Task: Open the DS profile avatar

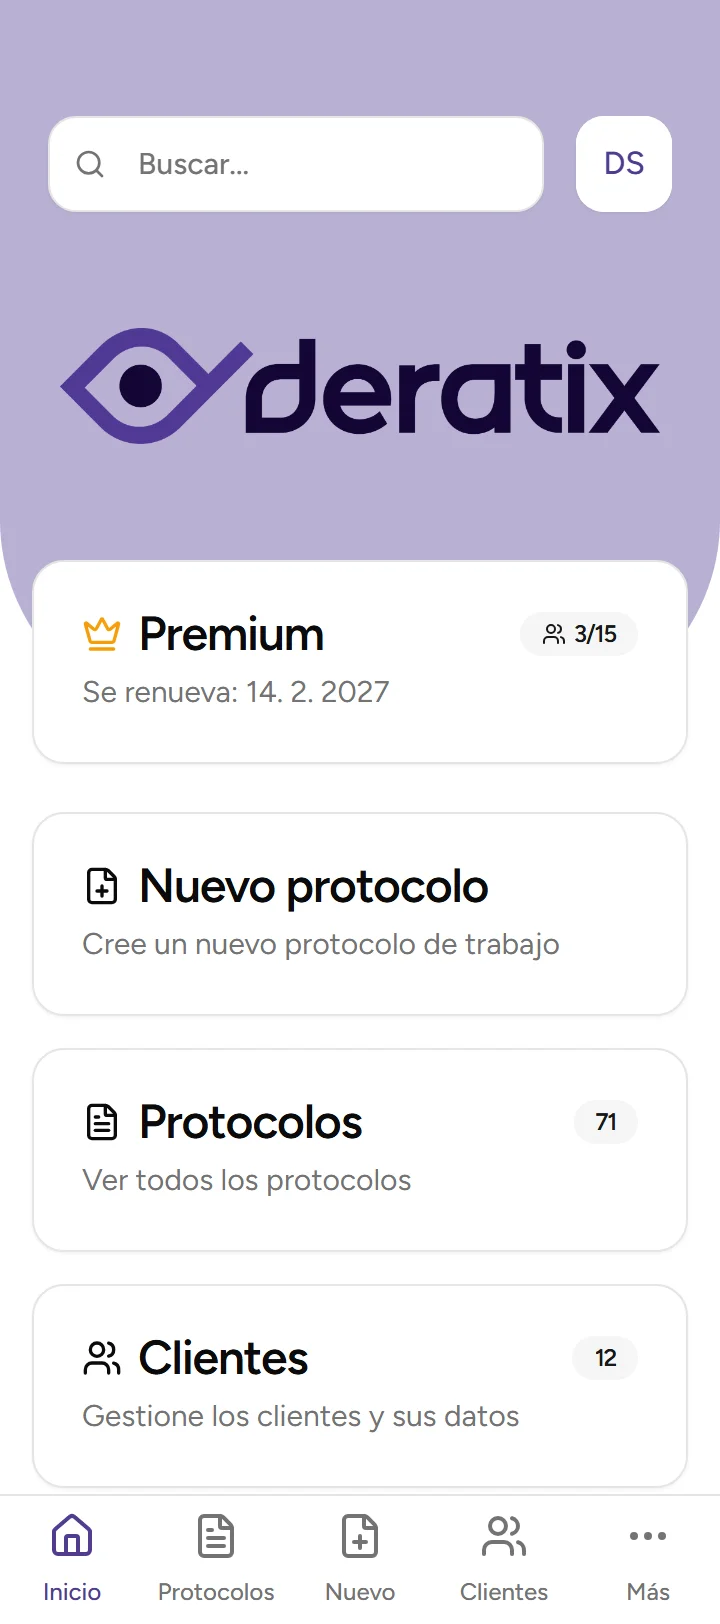Action: tap(623, 164)
